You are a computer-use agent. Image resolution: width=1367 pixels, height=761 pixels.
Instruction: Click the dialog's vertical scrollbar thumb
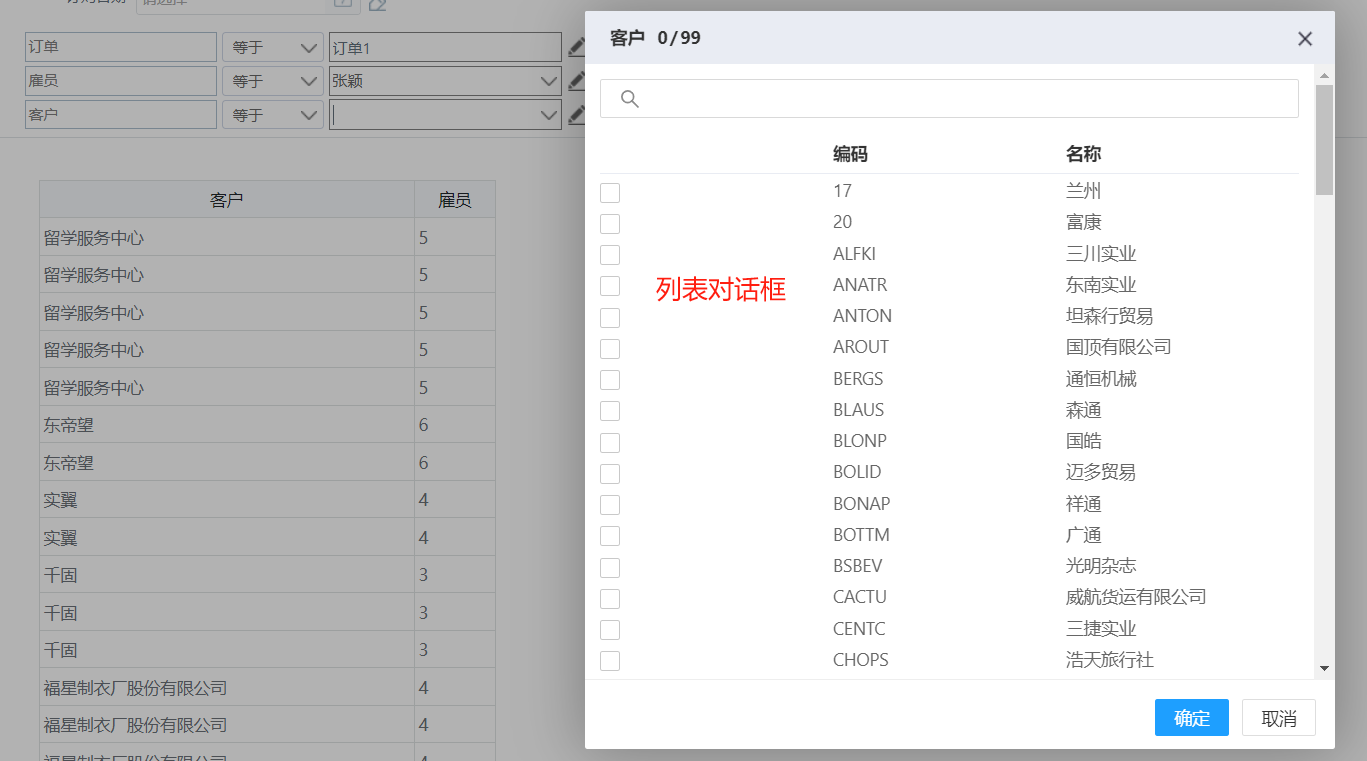point(1324,140)
